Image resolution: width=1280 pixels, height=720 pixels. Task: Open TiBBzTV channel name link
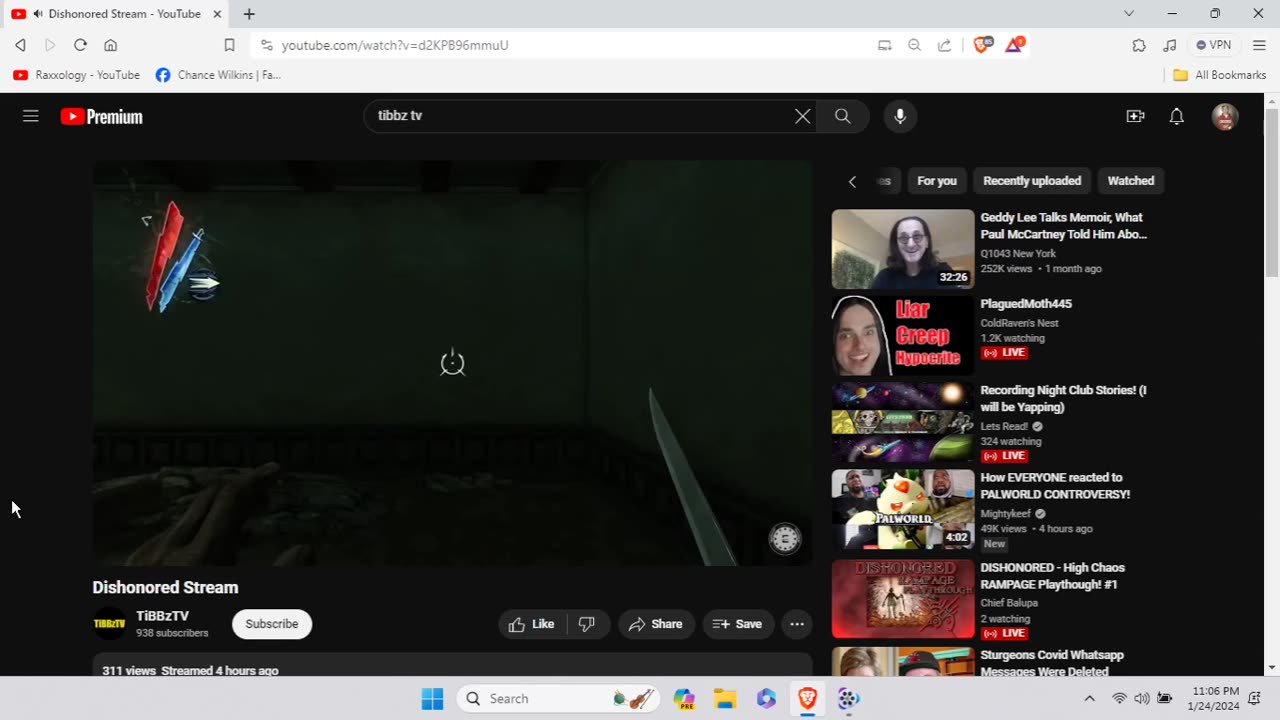(x=163, y=616)
